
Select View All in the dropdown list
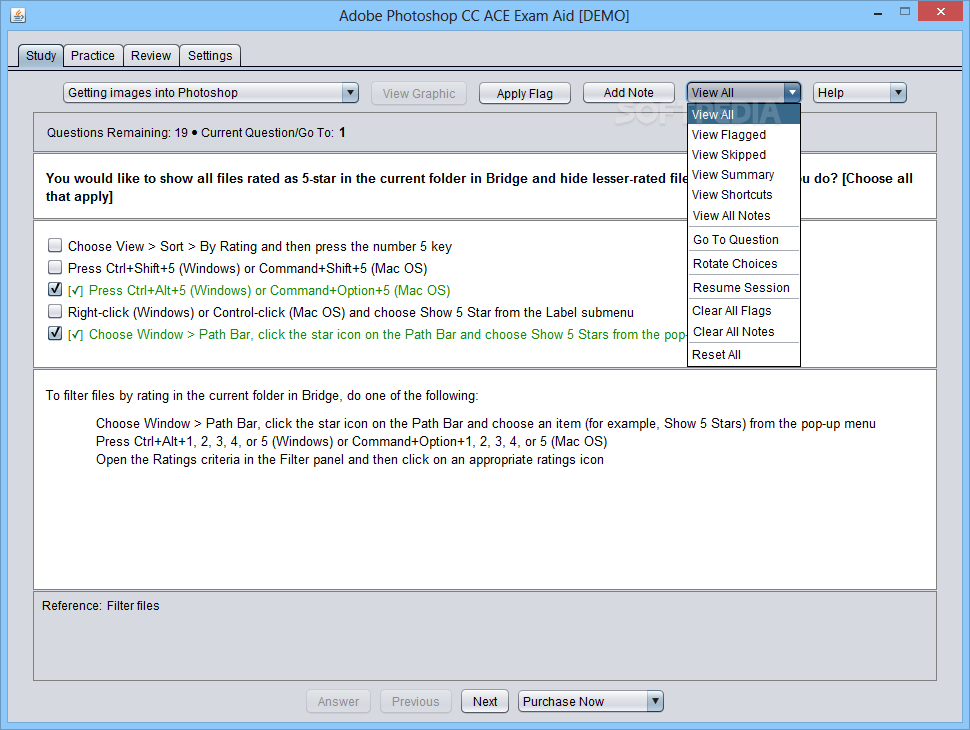[744, 114]
